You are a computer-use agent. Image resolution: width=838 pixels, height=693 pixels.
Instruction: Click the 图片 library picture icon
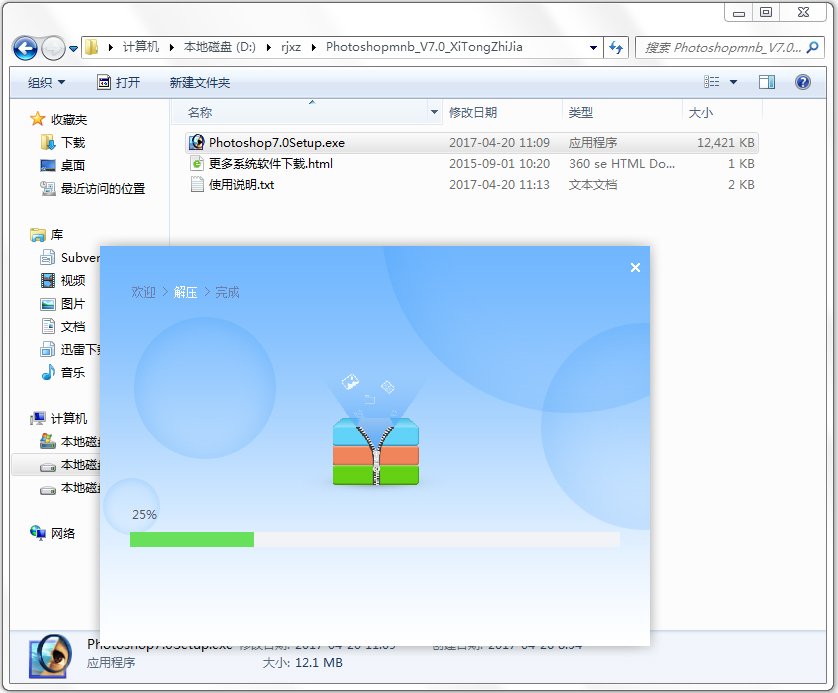point(48,304)
